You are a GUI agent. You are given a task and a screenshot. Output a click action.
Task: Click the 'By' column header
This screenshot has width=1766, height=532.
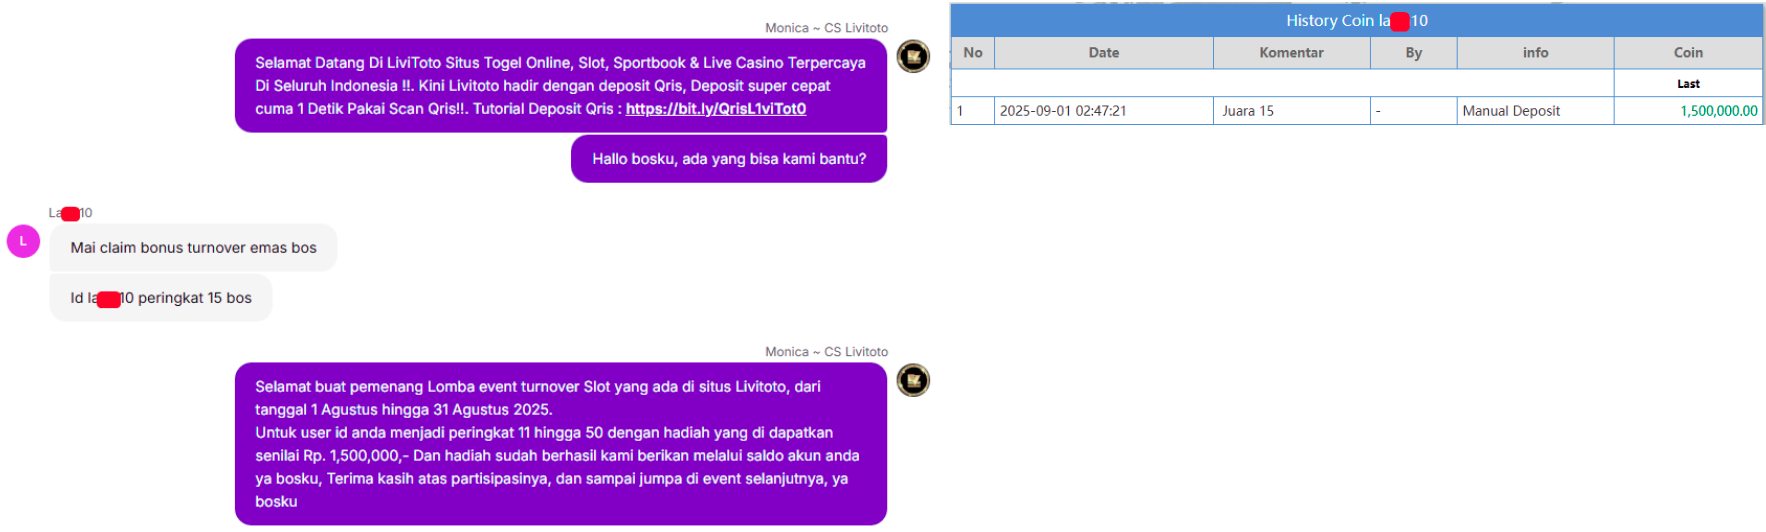click(1414, 53)
